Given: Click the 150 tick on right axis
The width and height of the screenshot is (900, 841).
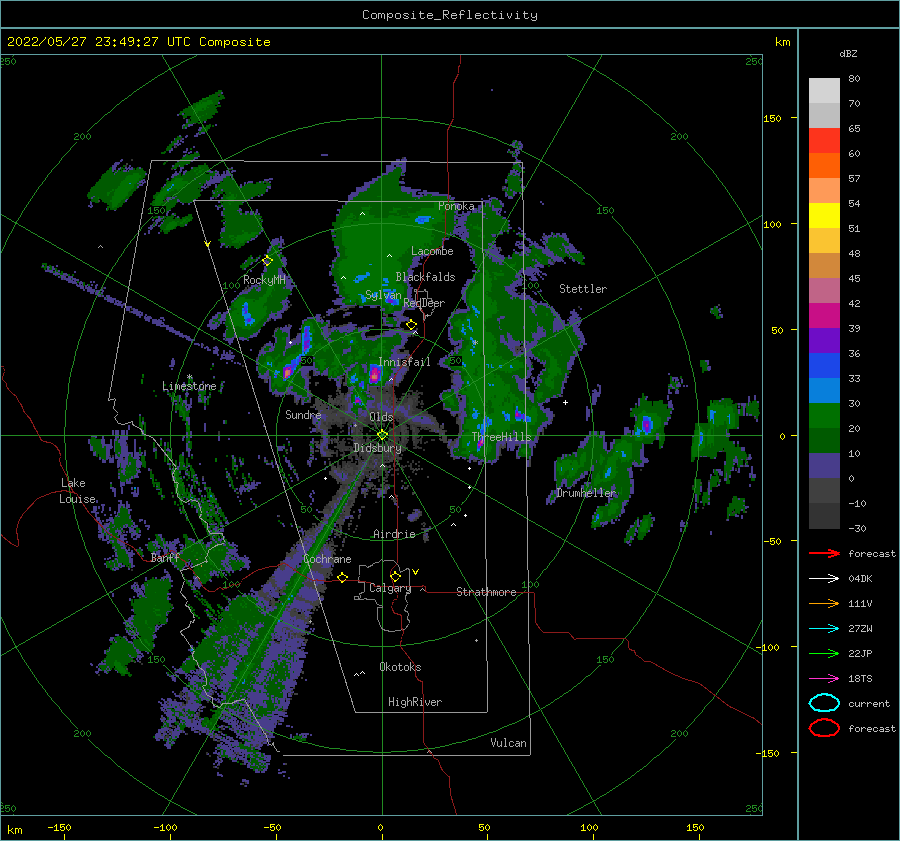Looking at the screenshot, I should pyautogui.click(x=772, y=118).
